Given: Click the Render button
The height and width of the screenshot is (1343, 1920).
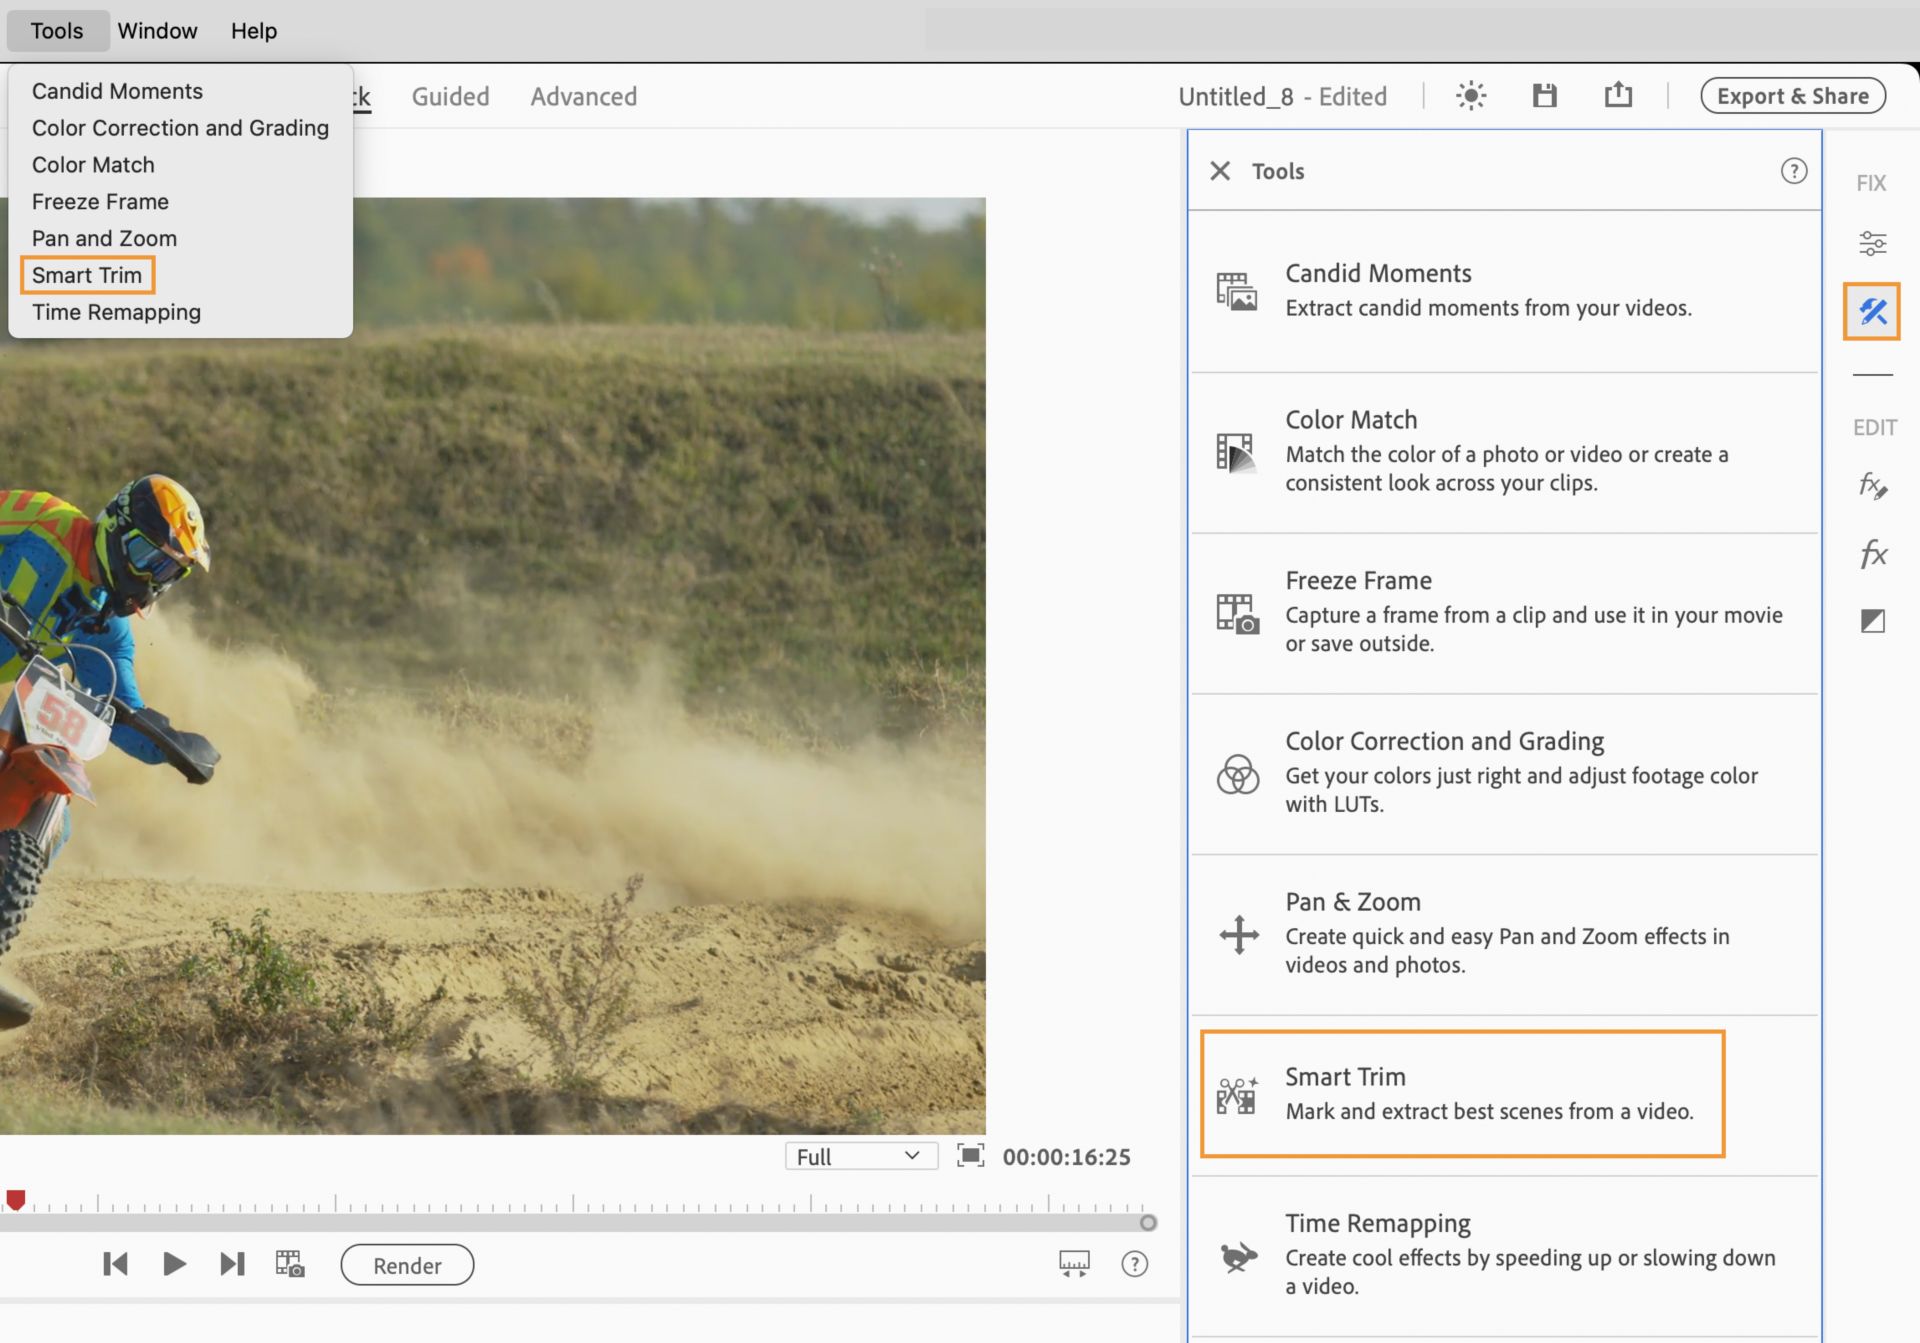Looking at the screenshot, I should 407,1264.
